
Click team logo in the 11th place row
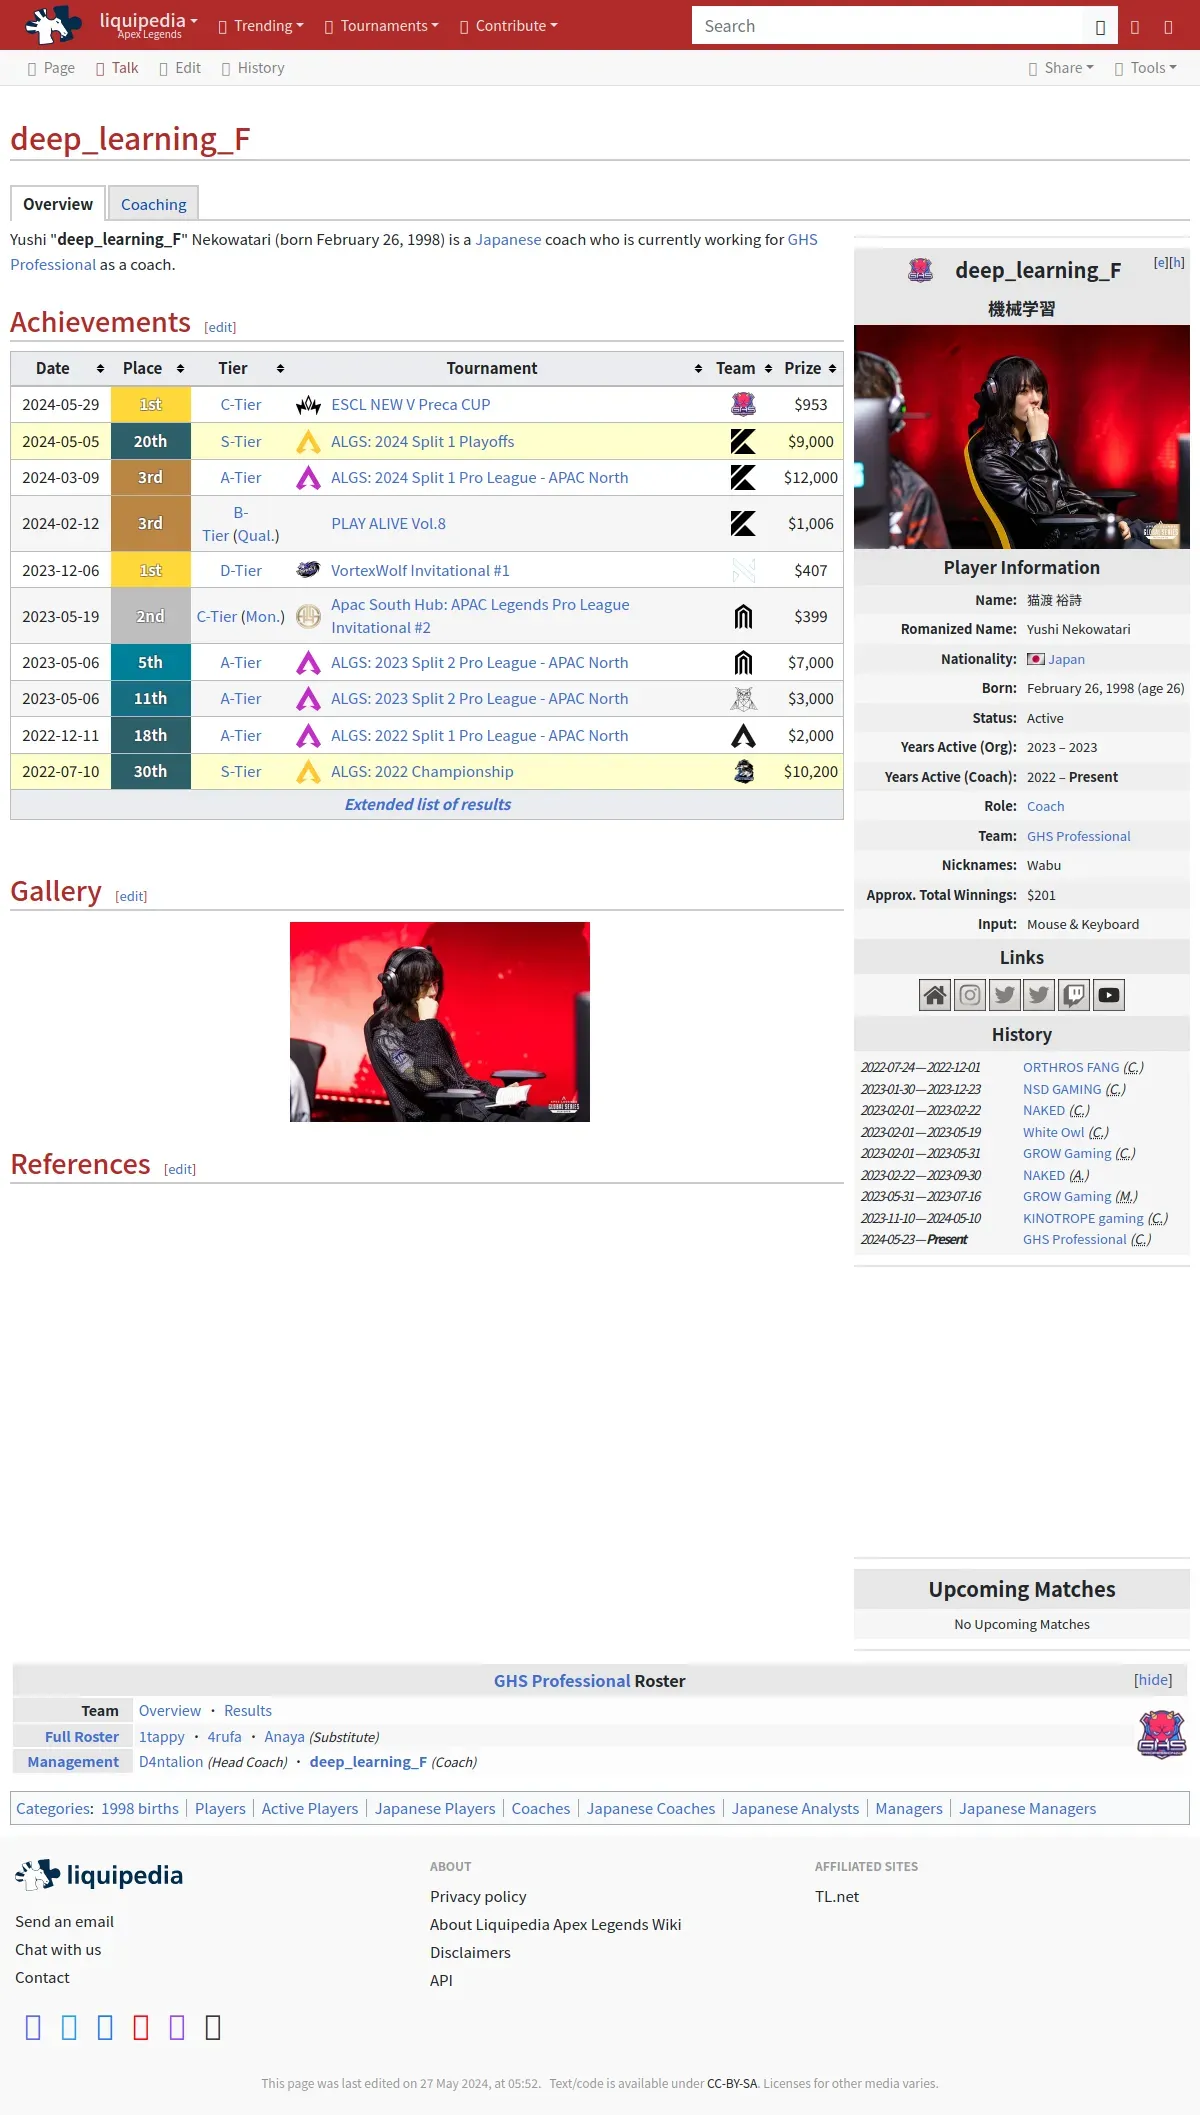click(743, 699)
